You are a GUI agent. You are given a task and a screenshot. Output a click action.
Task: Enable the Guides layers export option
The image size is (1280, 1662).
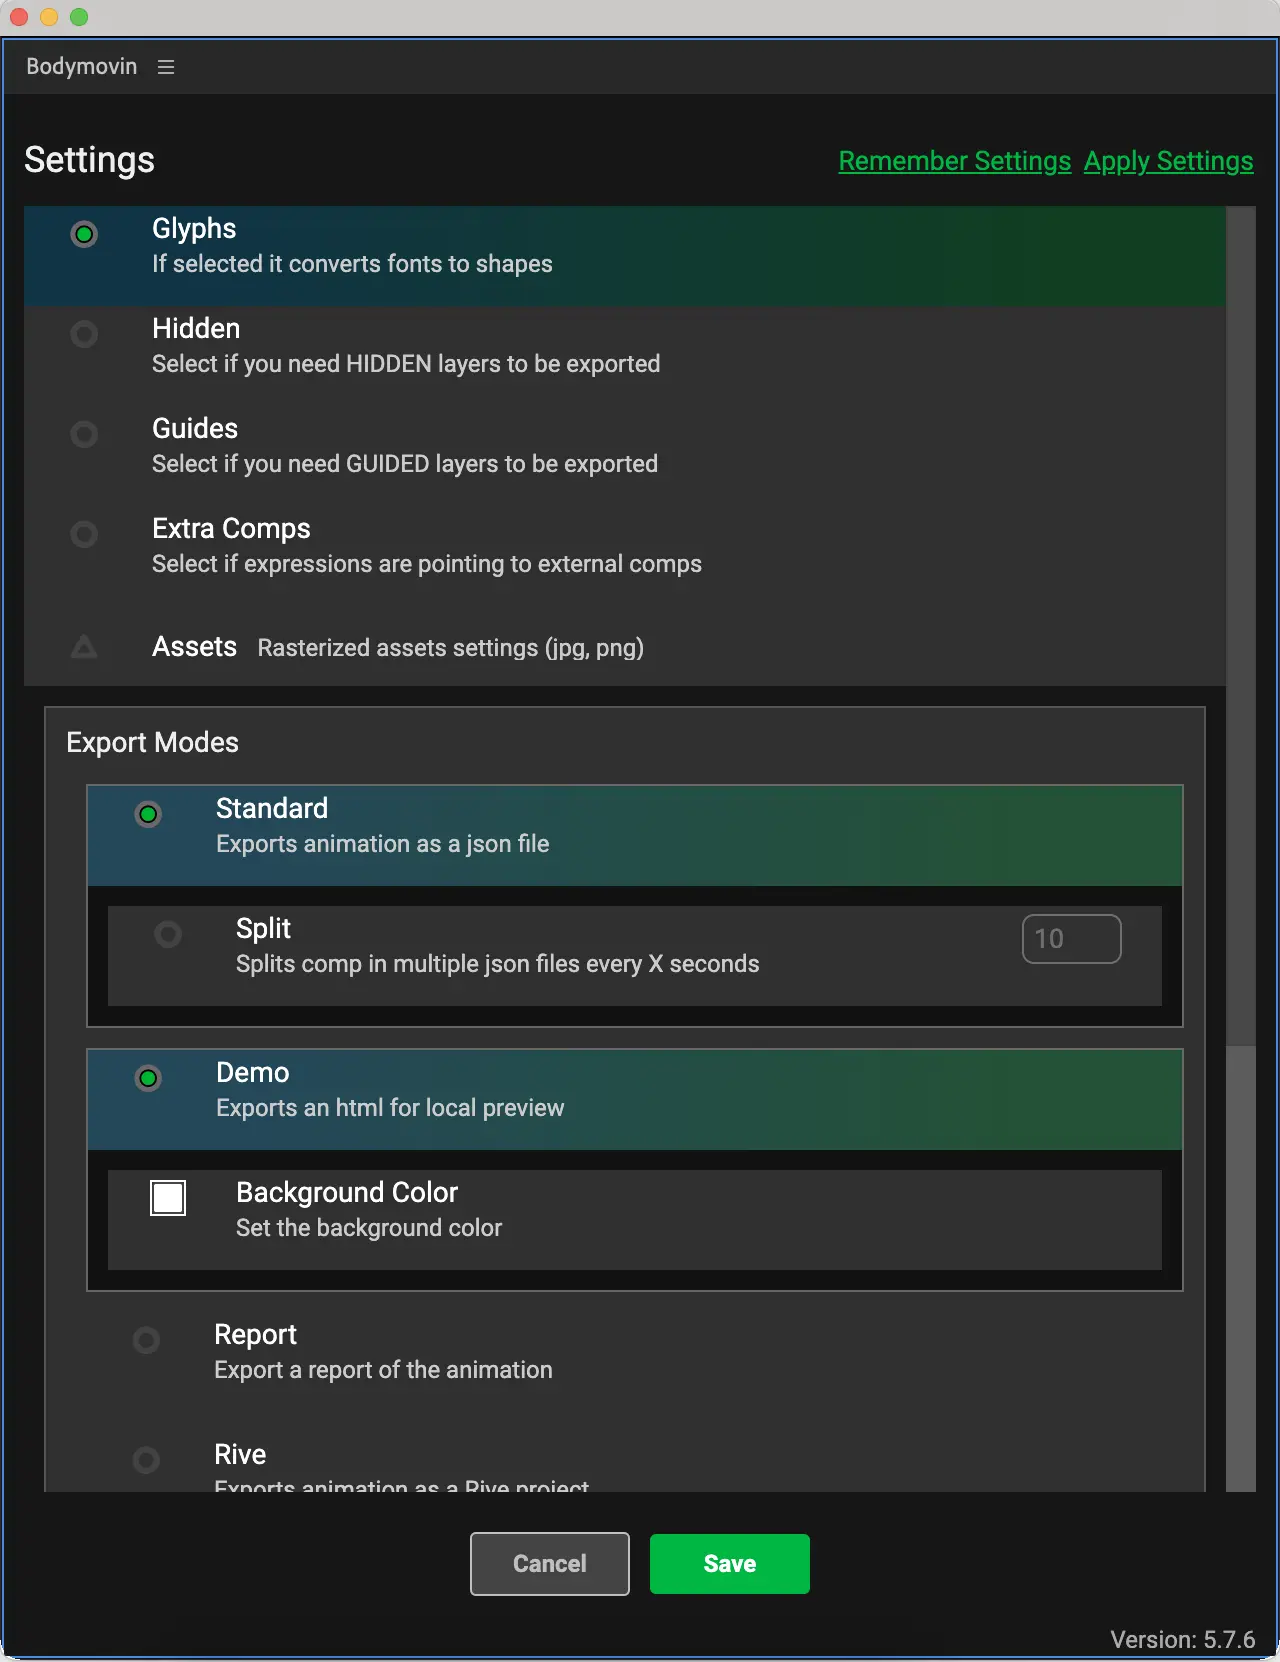point(85,434)
